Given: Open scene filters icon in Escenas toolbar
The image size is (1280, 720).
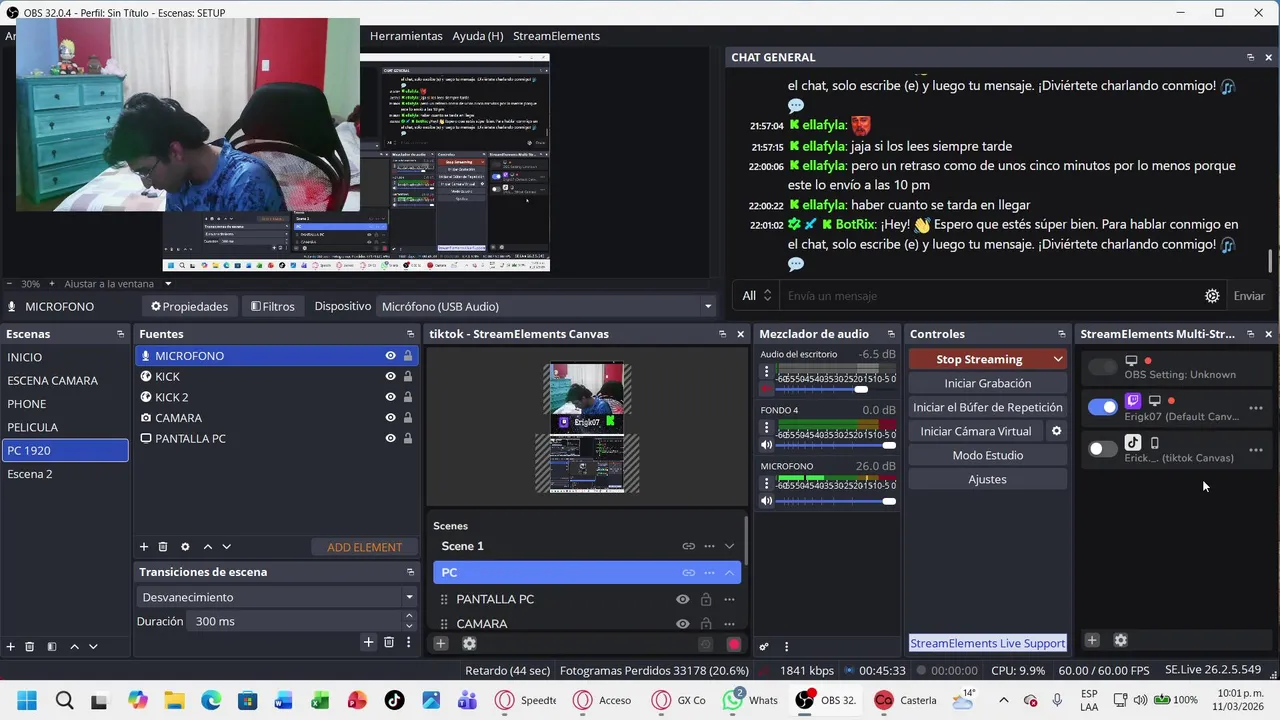Looking at the screenshot, I should click(x=52, y=647).
